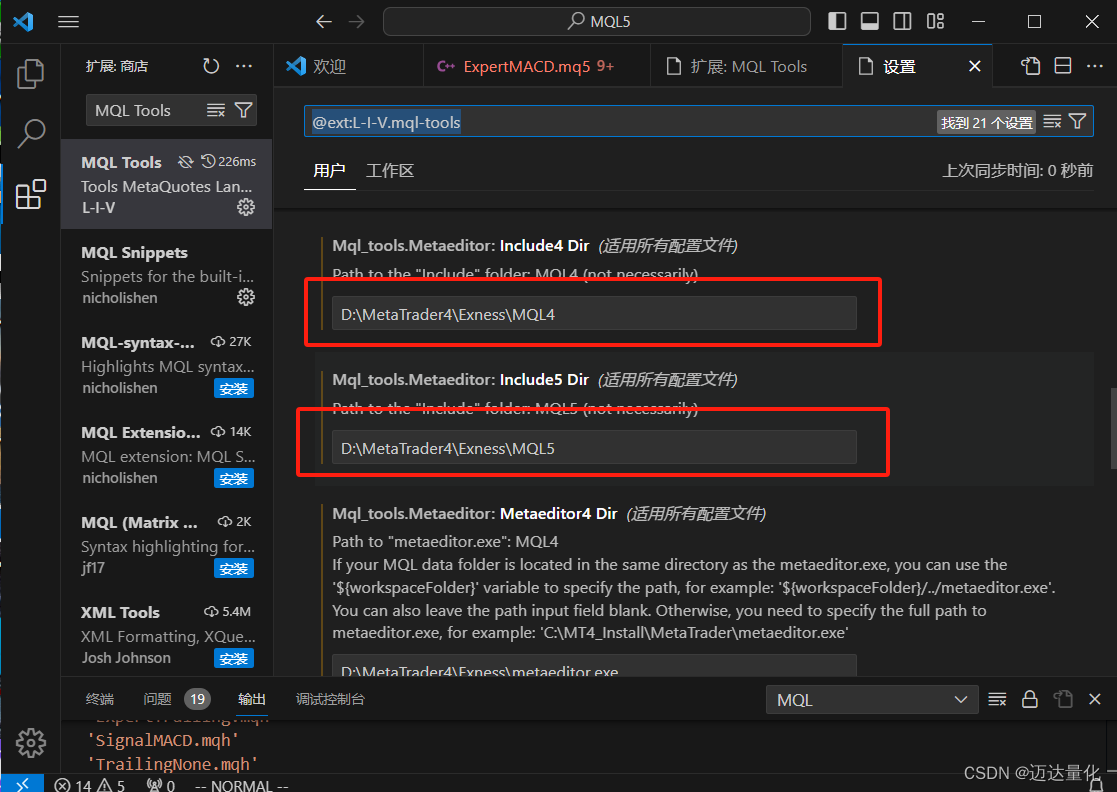This screenshot has height=792, width=1117.
Task: Click remote window indicator in status bar
Action: [x=22, y=784]
